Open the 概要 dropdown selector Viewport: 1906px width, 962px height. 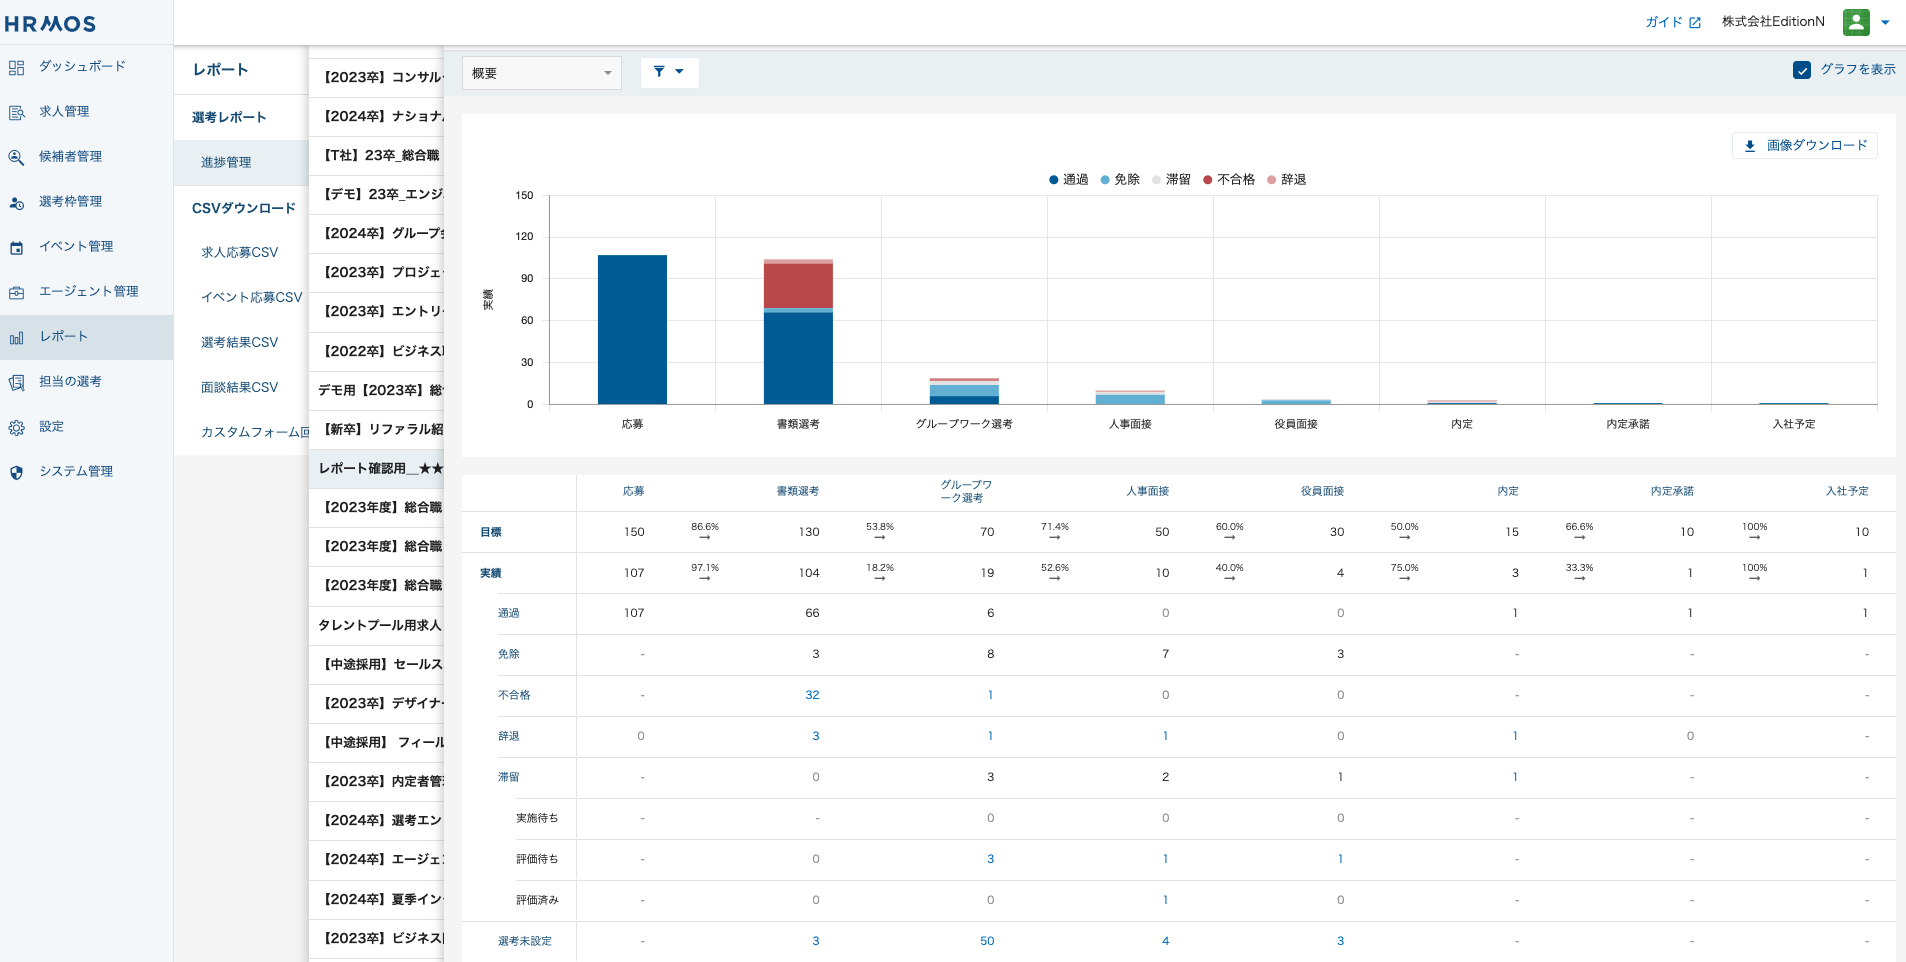541,73
